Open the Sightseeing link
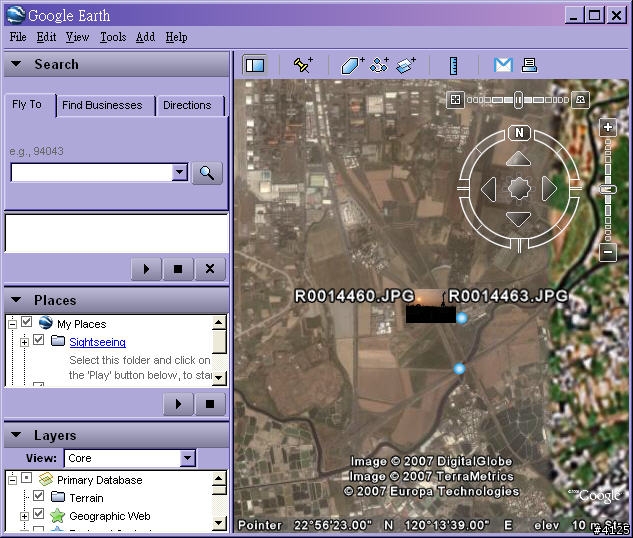This screenshot has width=633, height=538. (97, 342)
